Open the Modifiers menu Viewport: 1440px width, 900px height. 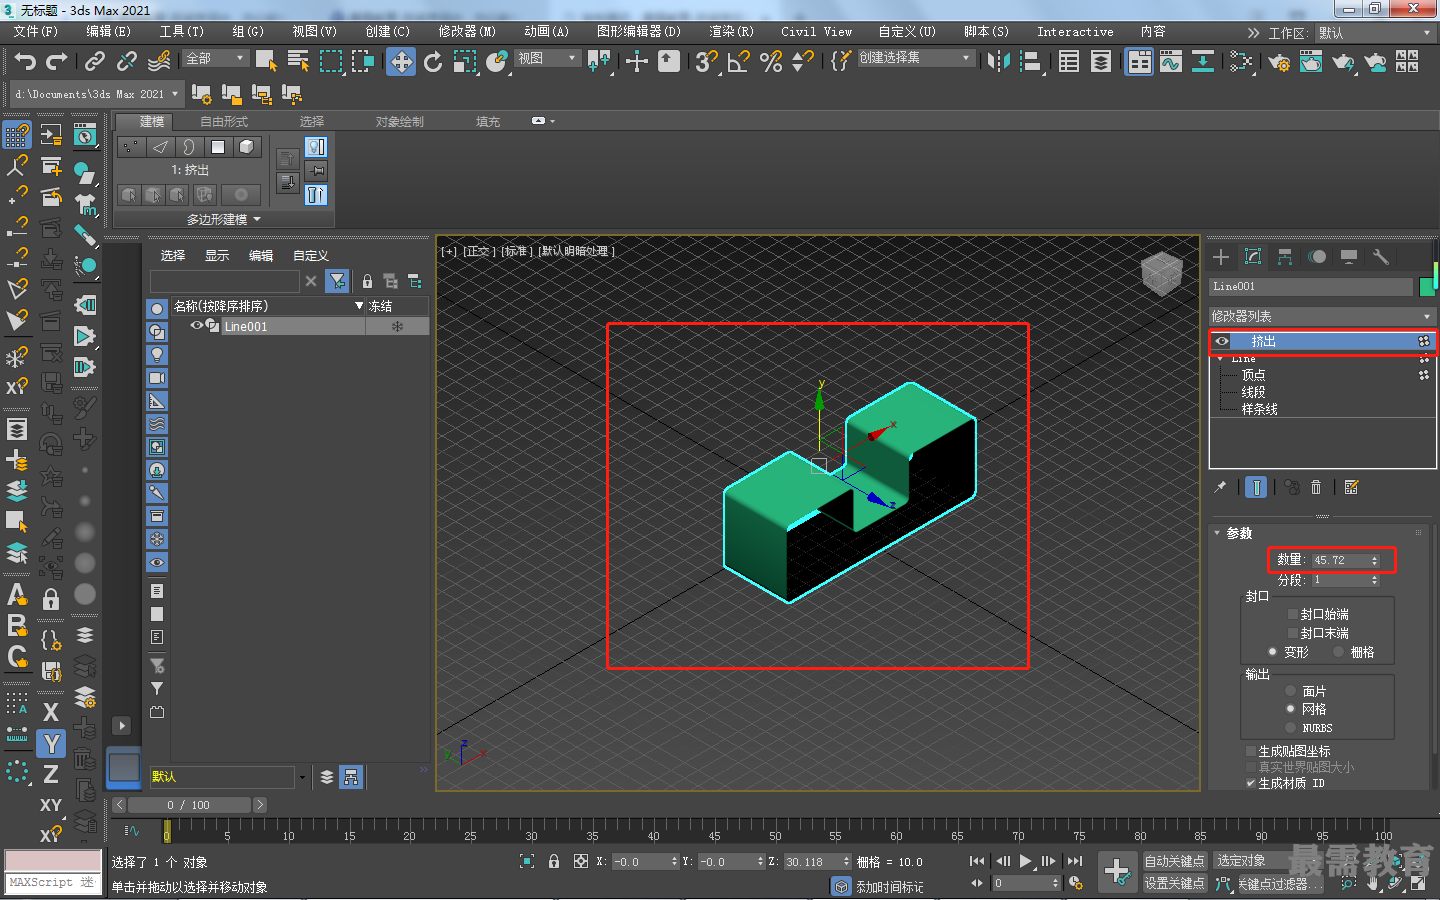click(467, 32)
